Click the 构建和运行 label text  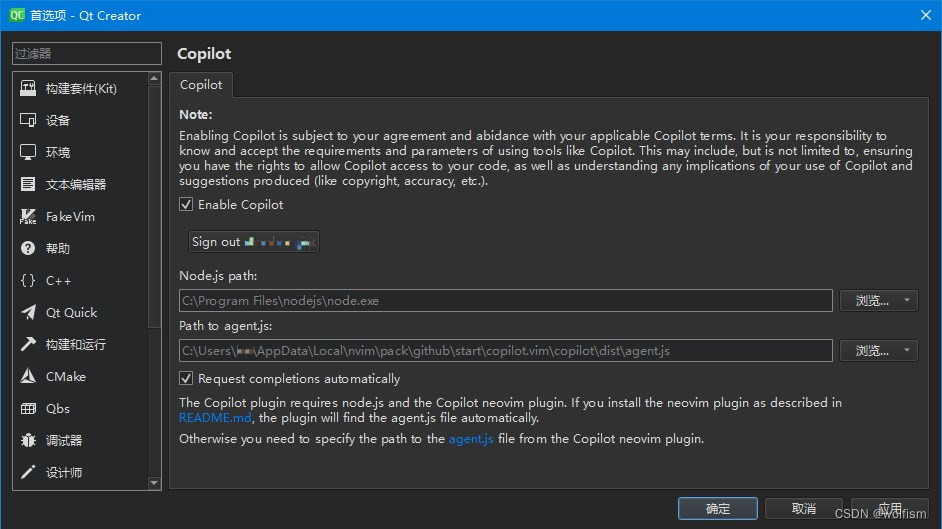(76, 344)
